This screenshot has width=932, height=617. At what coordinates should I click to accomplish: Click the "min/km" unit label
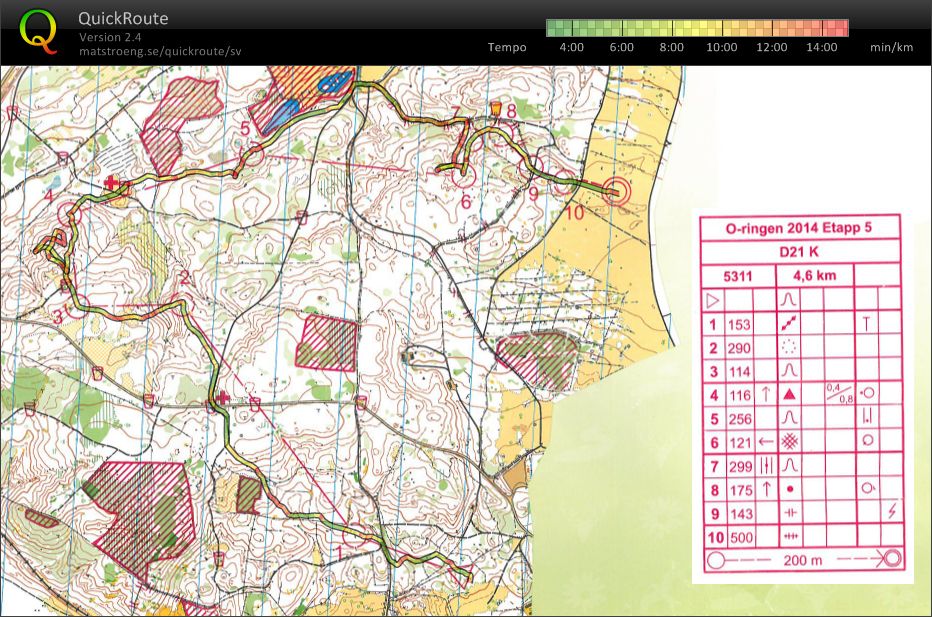pos(892,48)
